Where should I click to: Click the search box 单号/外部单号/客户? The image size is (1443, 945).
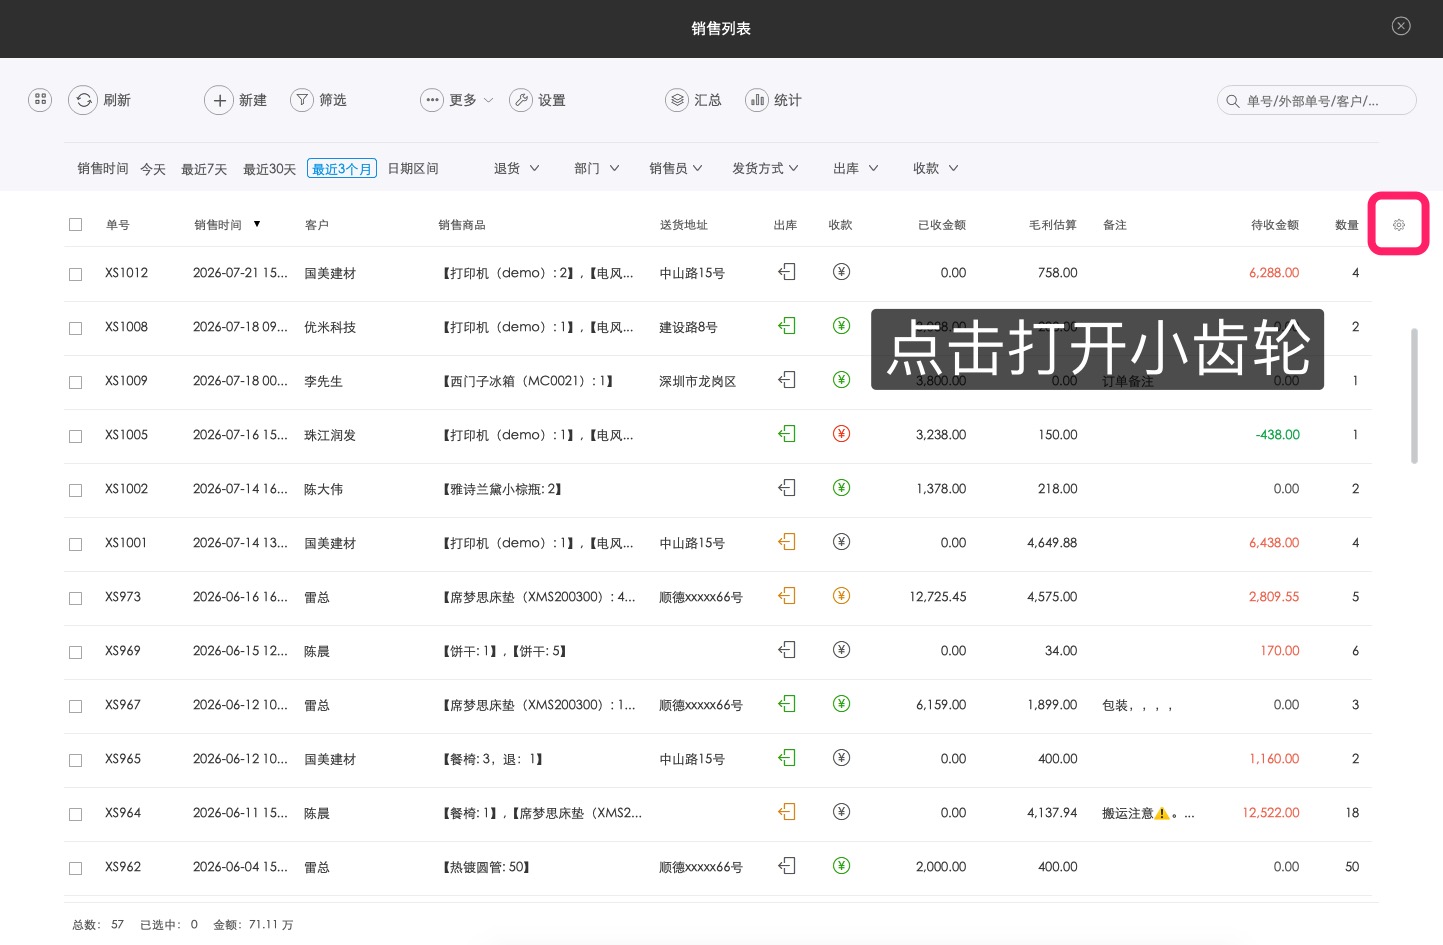(1316, 101)
